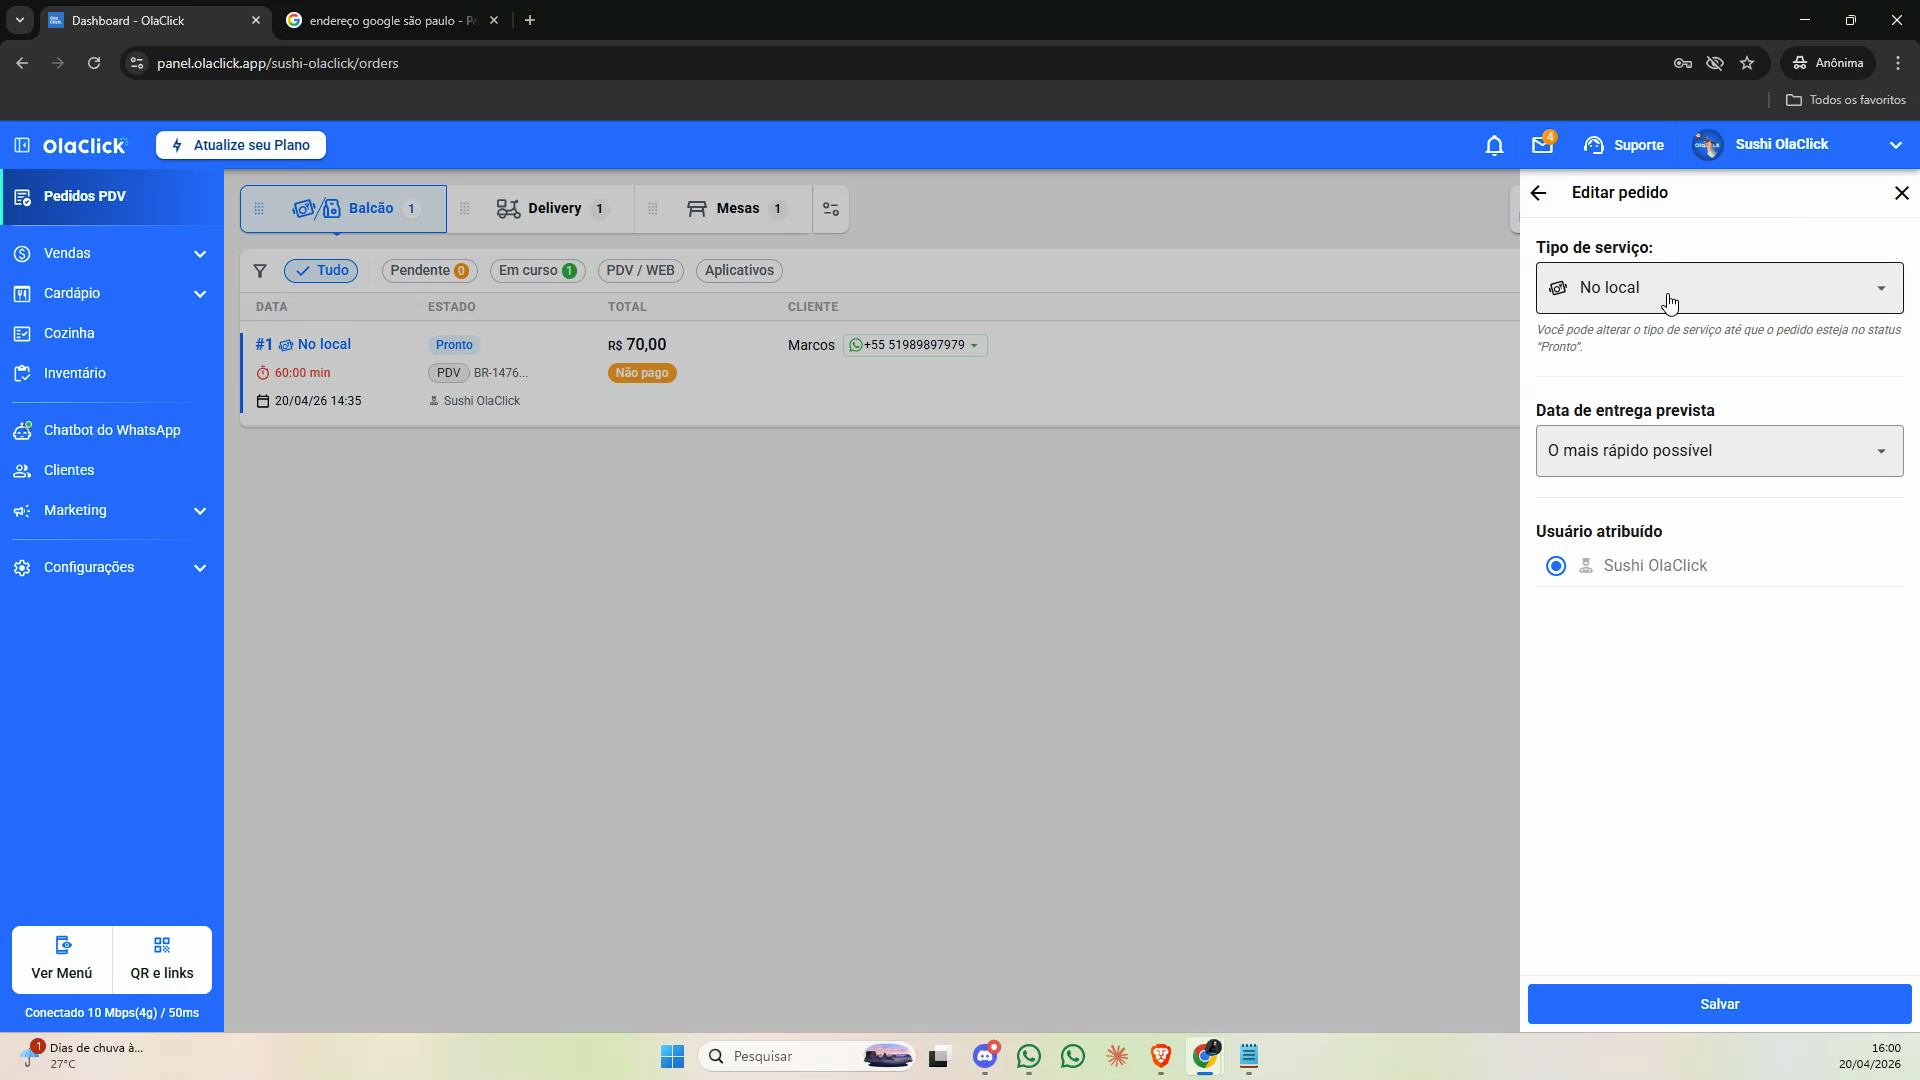The image size is (1920, 1080).
Task: Click the Salvar button
Action: [x=1719, y=1004]
